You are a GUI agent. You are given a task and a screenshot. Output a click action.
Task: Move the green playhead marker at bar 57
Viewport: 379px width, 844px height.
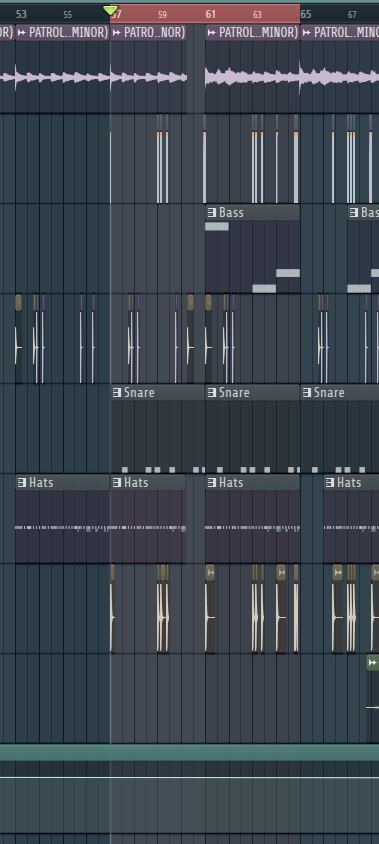click(x=110, y=10)
